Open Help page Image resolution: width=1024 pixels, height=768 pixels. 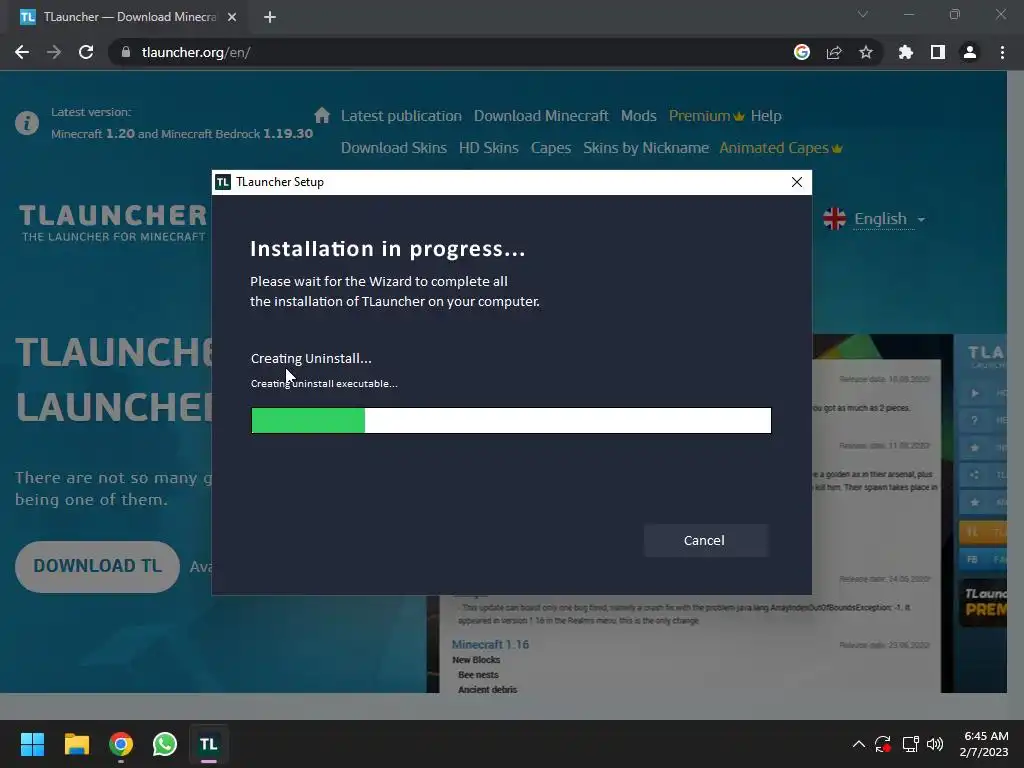click(766, 116)
